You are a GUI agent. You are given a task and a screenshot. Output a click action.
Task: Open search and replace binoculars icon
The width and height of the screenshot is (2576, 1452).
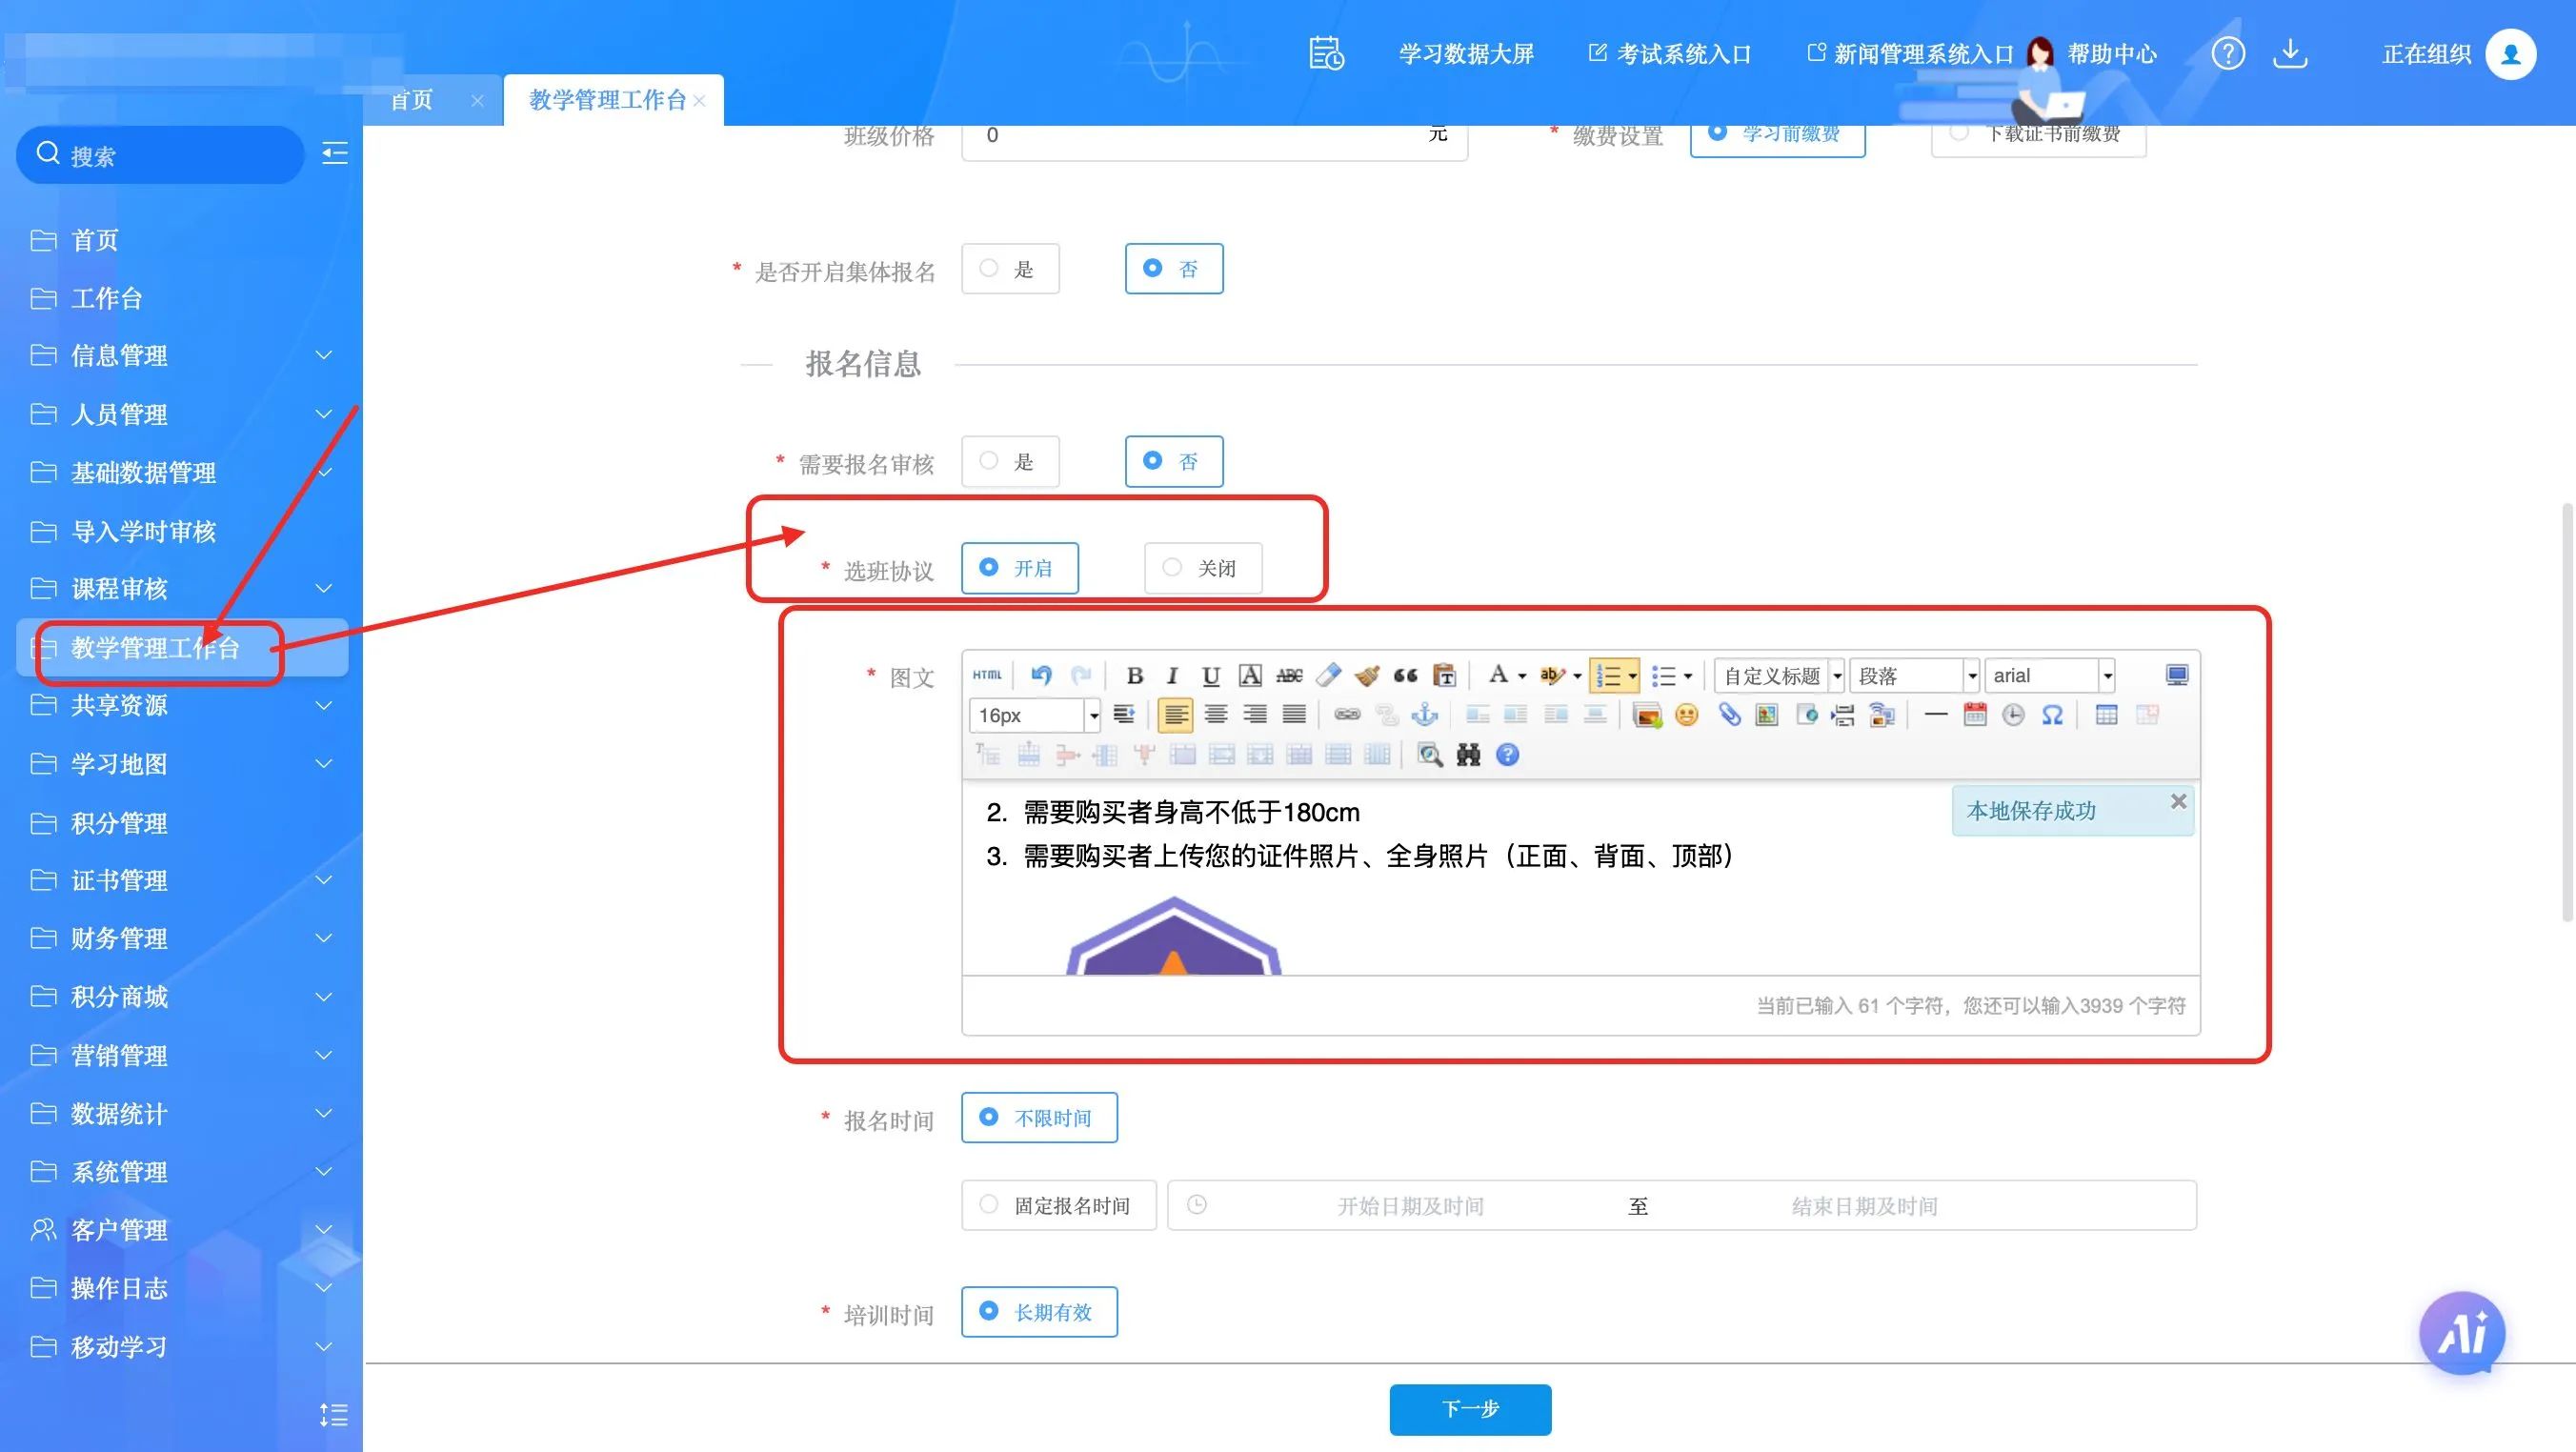pos(1467,754)
